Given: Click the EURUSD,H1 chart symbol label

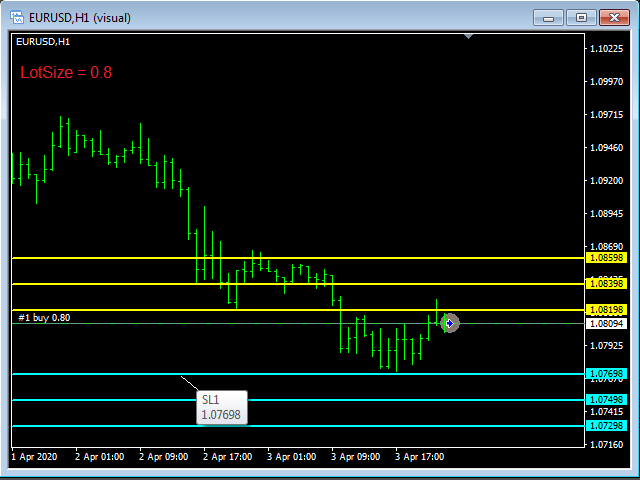Looking at the screenshot, I should point(43,42).
